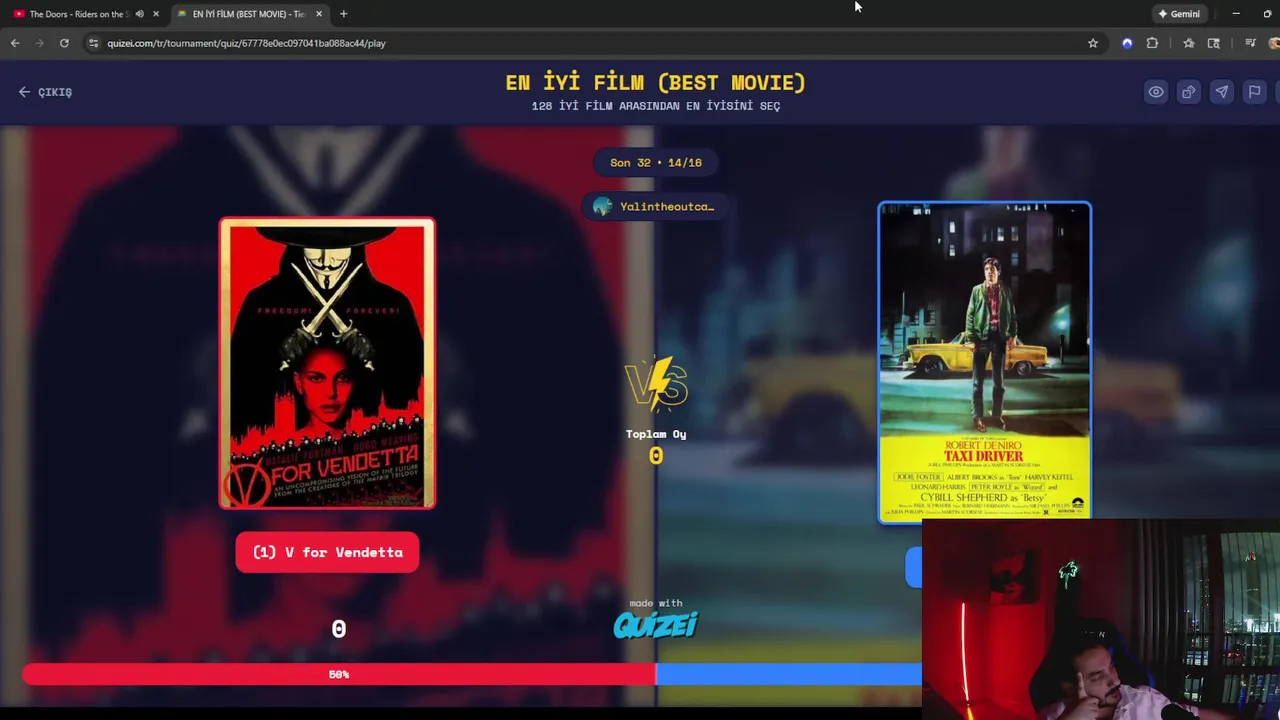Image resolution: width=1280 pixels, height=720 pixels.
Task: Click the paper plane send icon
Action: [1222, 92]
